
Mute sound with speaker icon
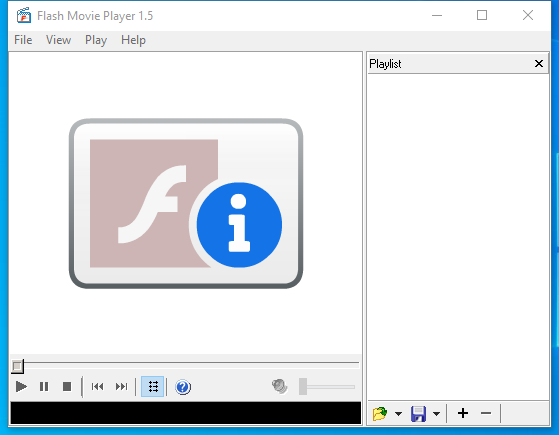(280, 386)
